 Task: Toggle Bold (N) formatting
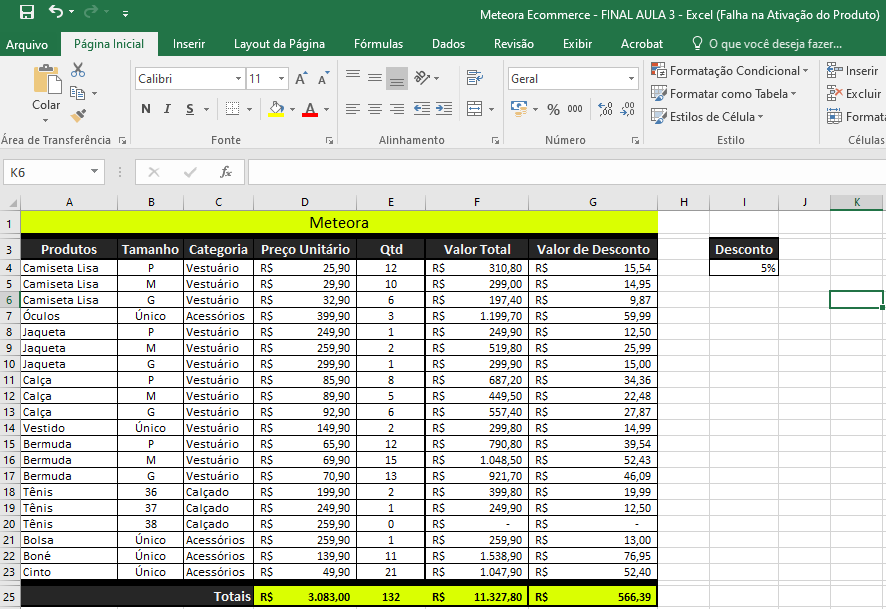tap(145, 109)
